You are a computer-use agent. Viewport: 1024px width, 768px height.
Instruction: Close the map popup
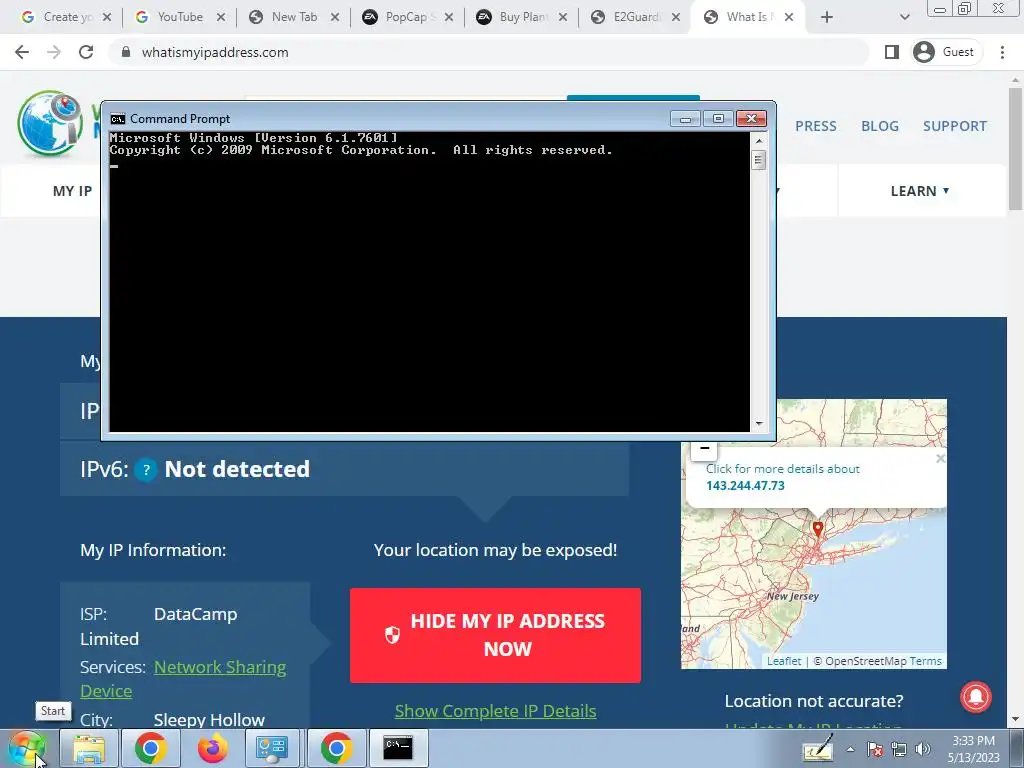[940, 458]
